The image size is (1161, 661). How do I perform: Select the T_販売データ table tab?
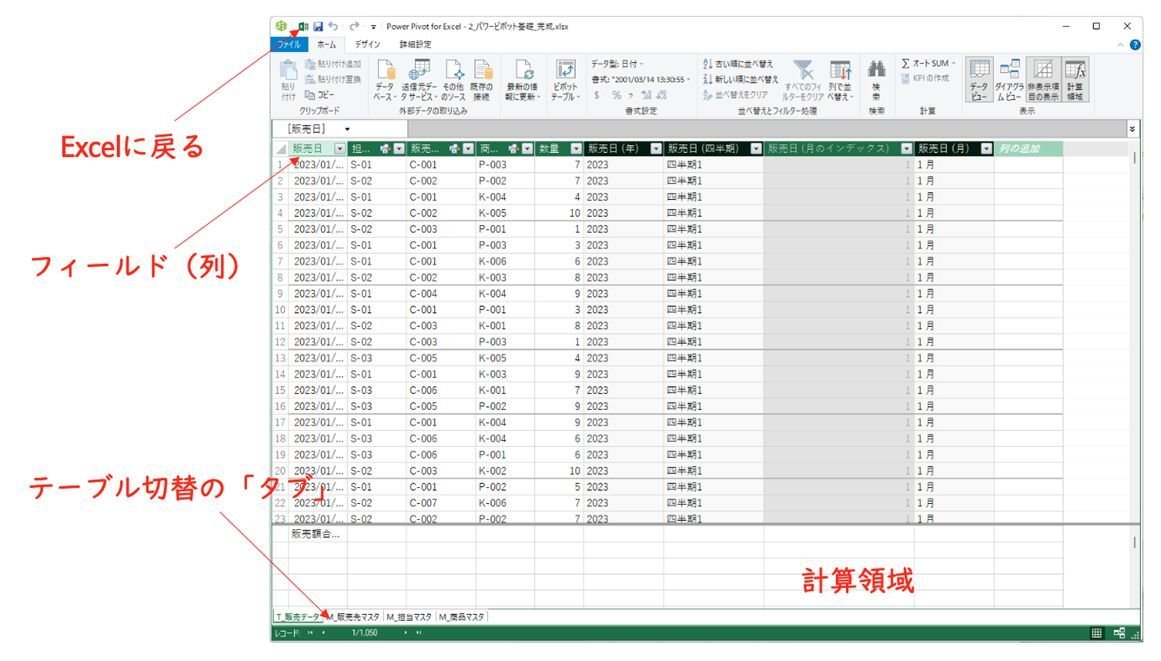[x=298, y=617]
